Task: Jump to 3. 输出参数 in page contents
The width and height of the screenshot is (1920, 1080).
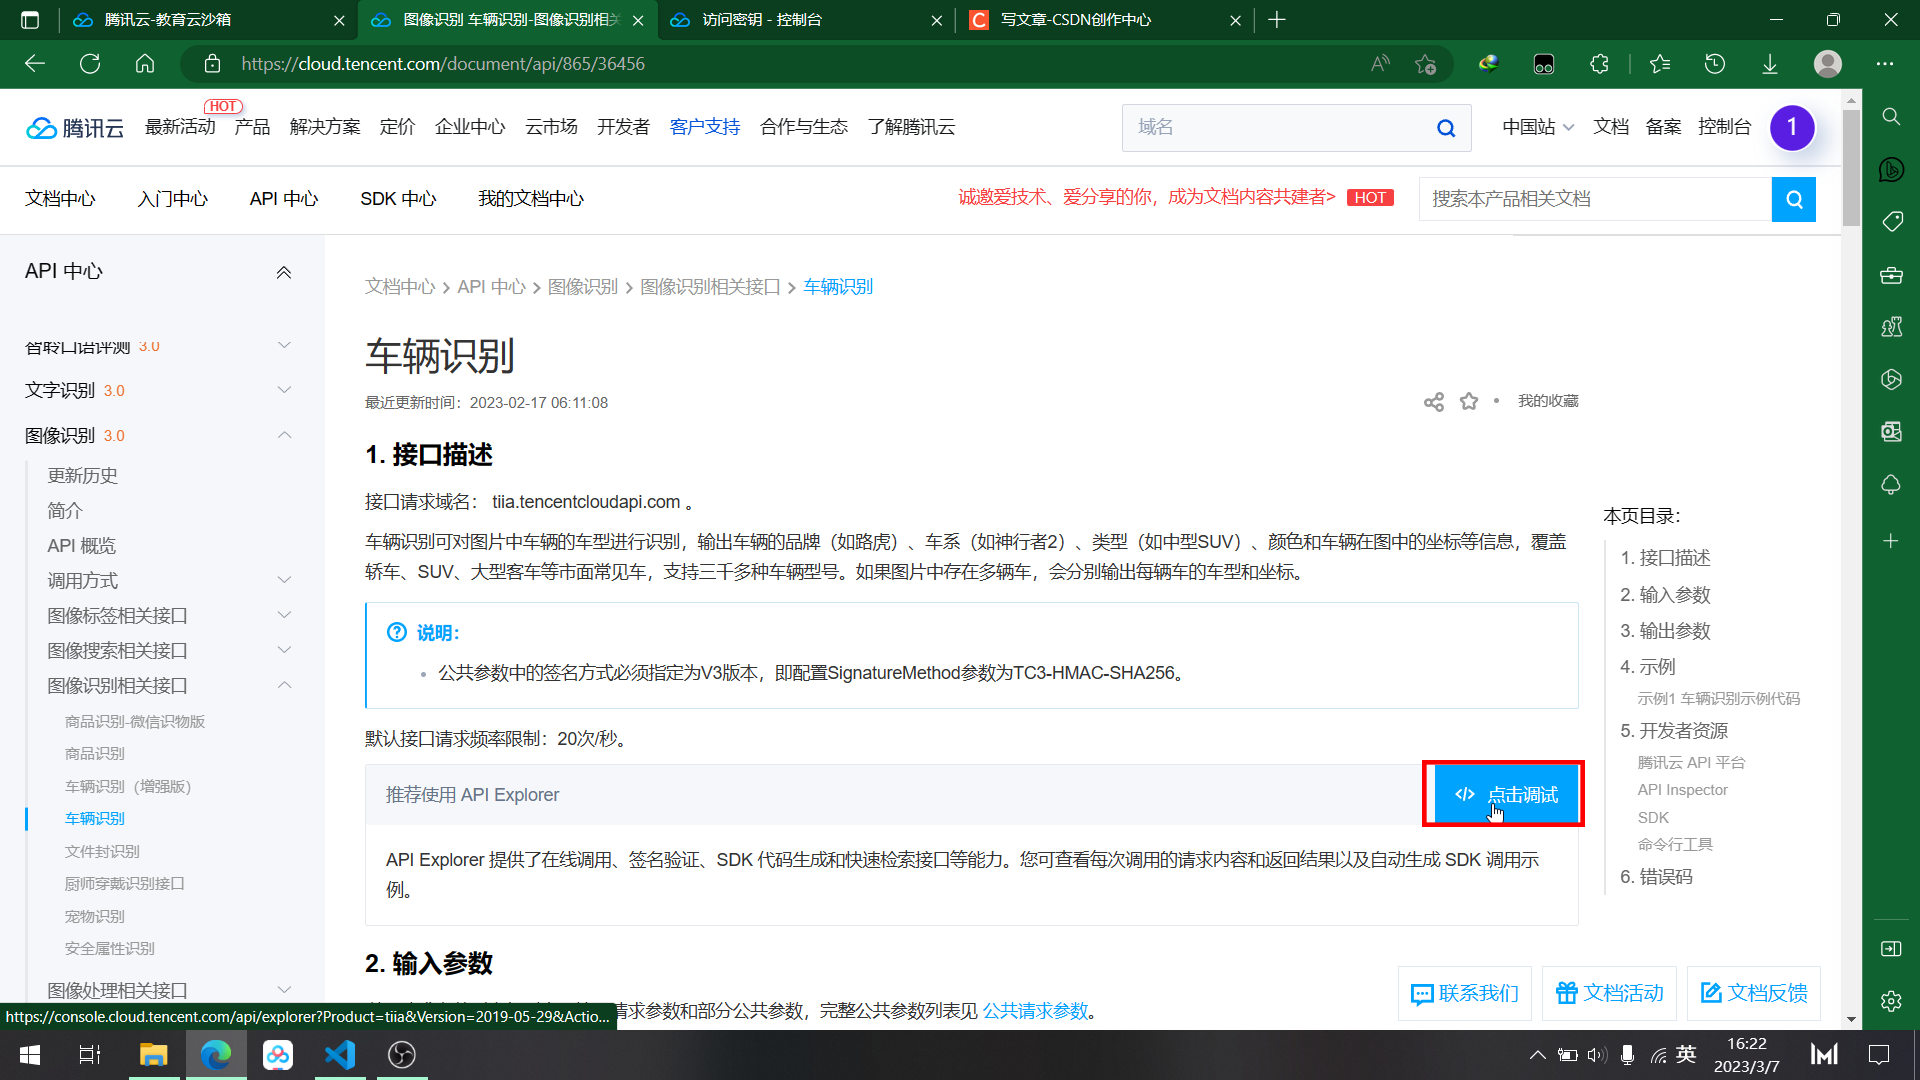Action: [x=1665, y=631]
